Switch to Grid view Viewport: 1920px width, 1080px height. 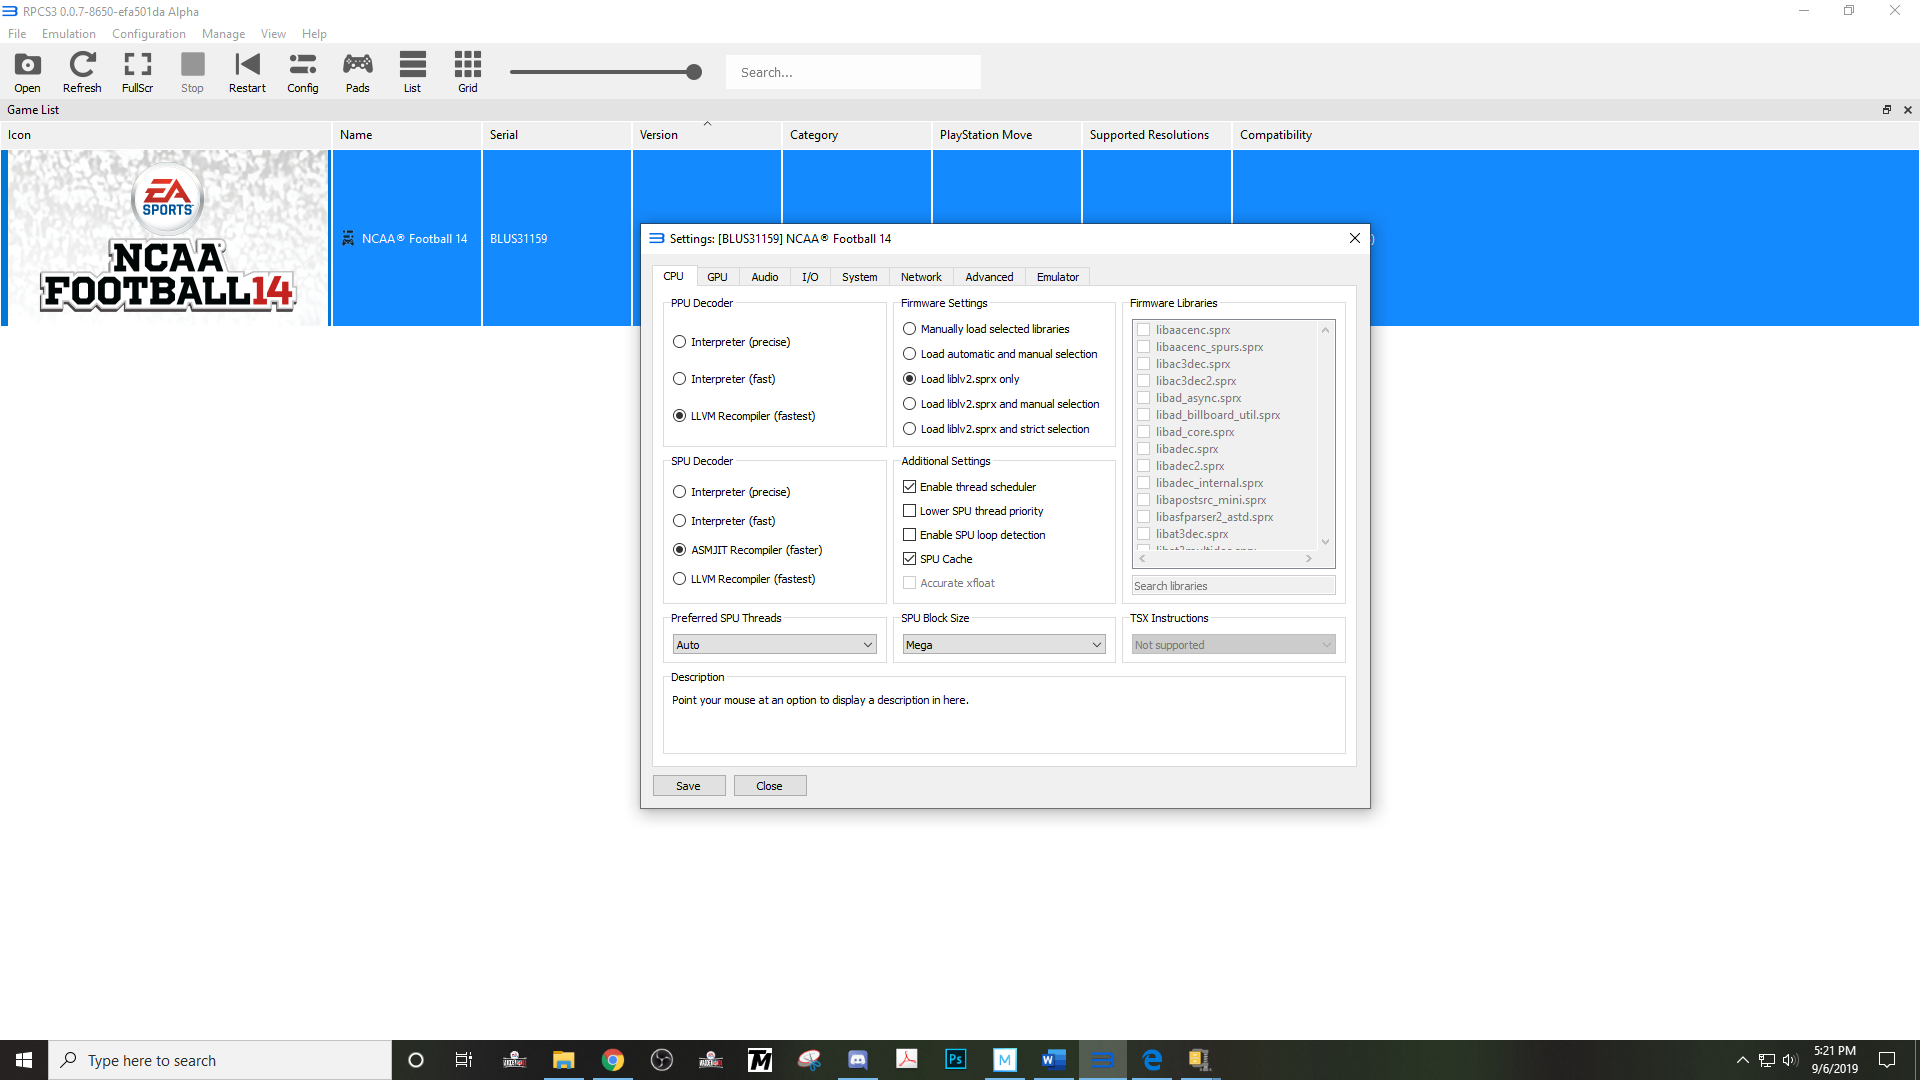click(x=467, y=72)
